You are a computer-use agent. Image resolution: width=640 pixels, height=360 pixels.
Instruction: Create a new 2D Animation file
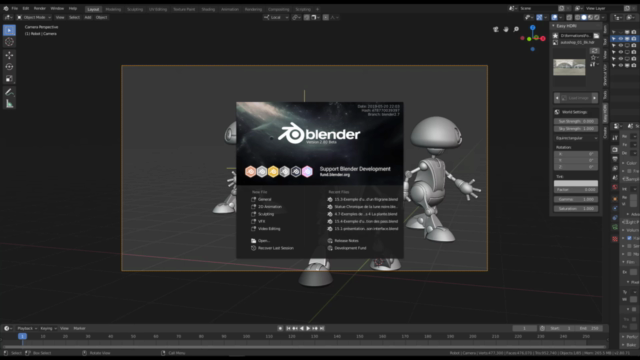270,207
